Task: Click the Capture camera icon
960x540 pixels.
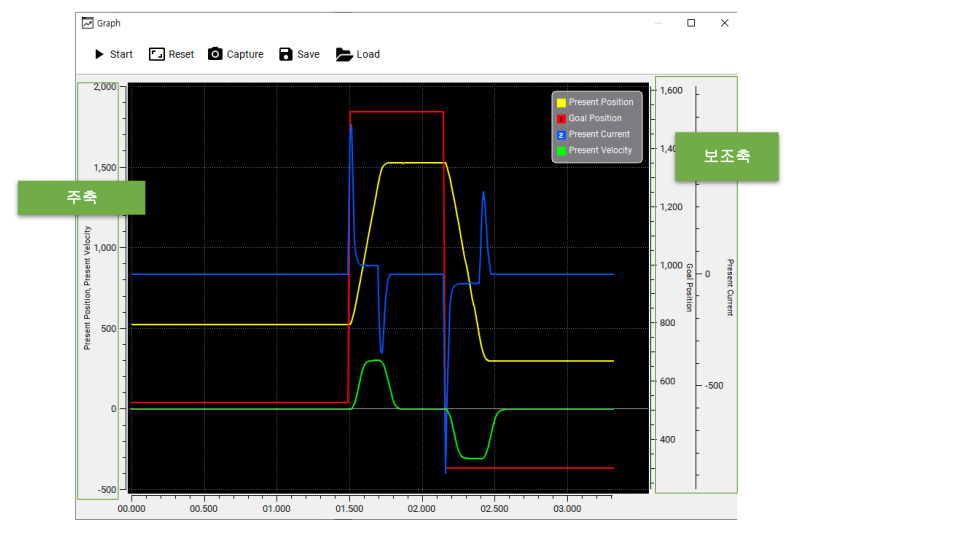Action: pos(215,54)
